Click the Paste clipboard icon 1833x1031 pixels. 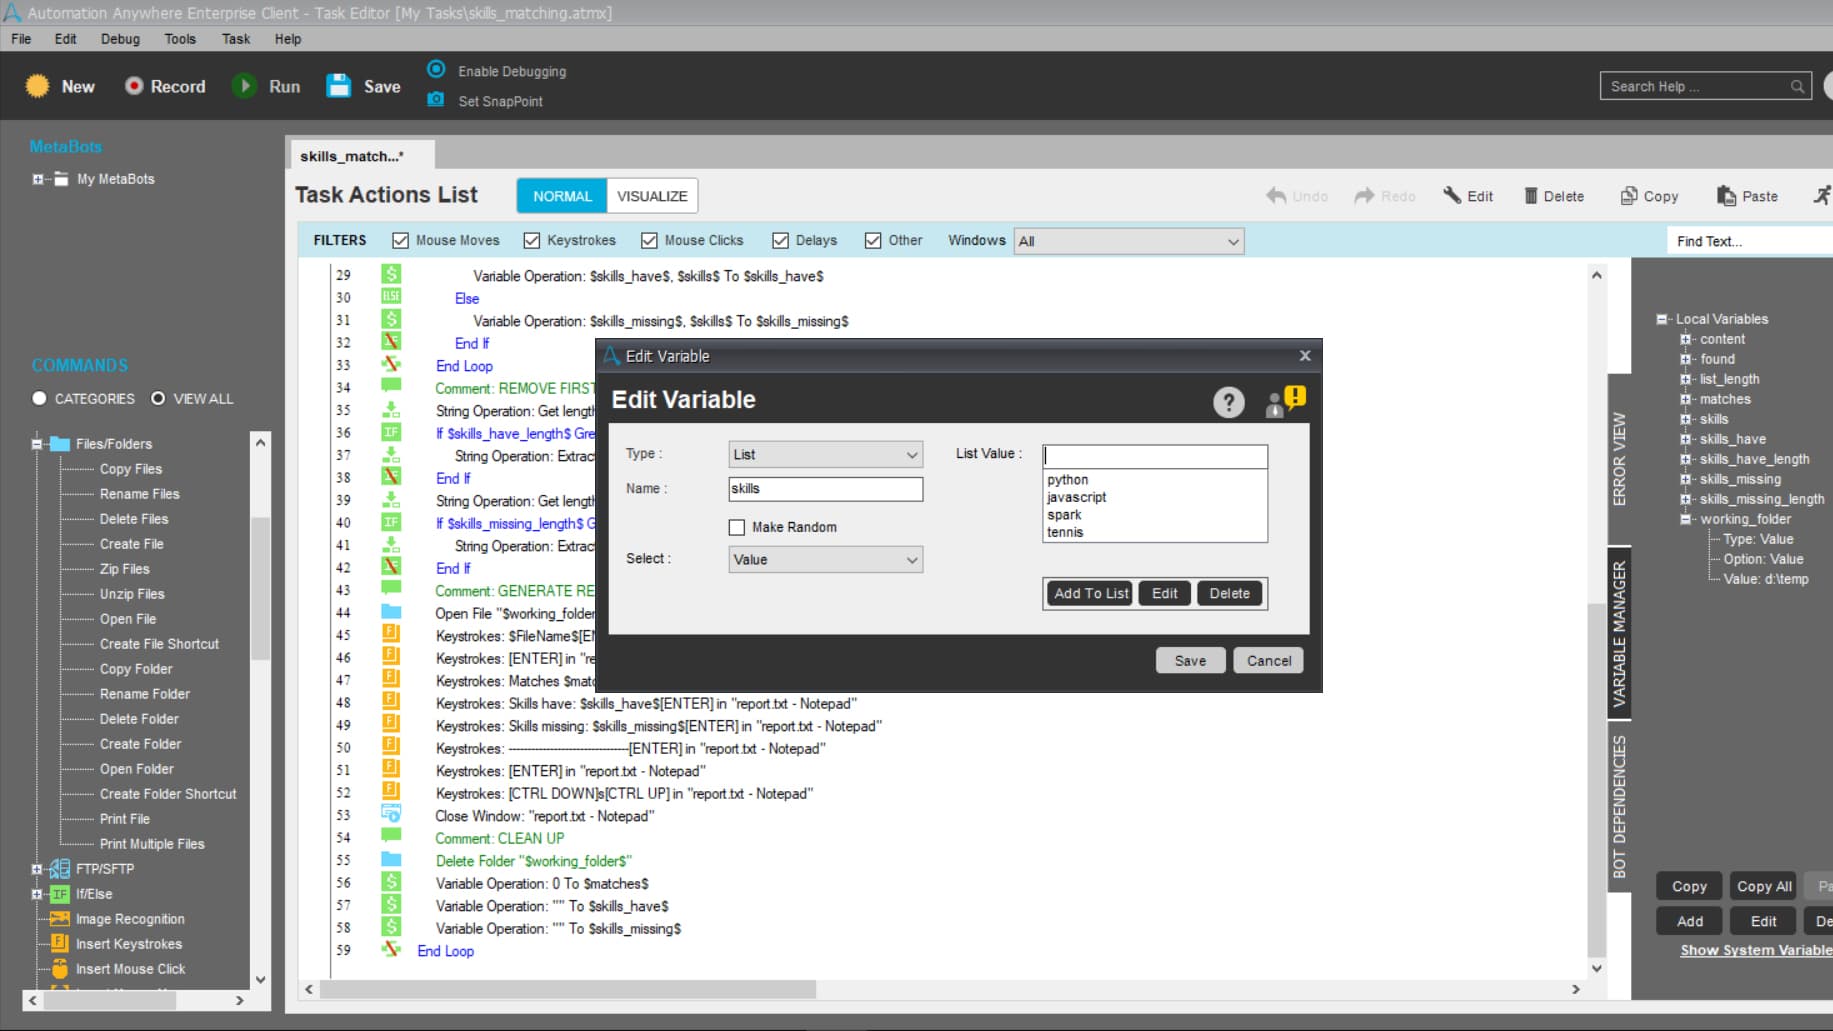point(1726,196)
